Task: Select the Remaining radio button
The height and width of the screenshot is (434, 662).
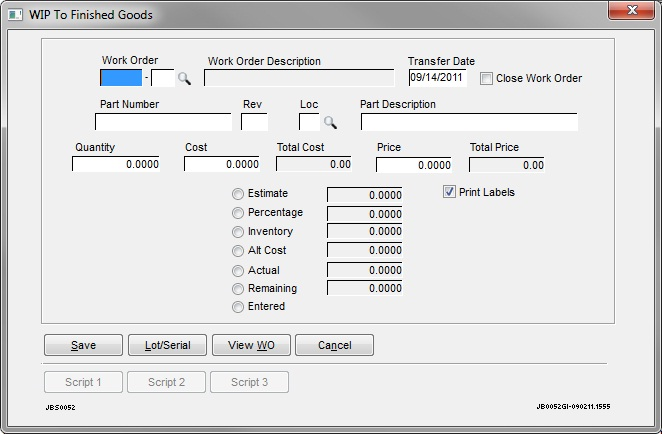Action: tap(238, 289)
